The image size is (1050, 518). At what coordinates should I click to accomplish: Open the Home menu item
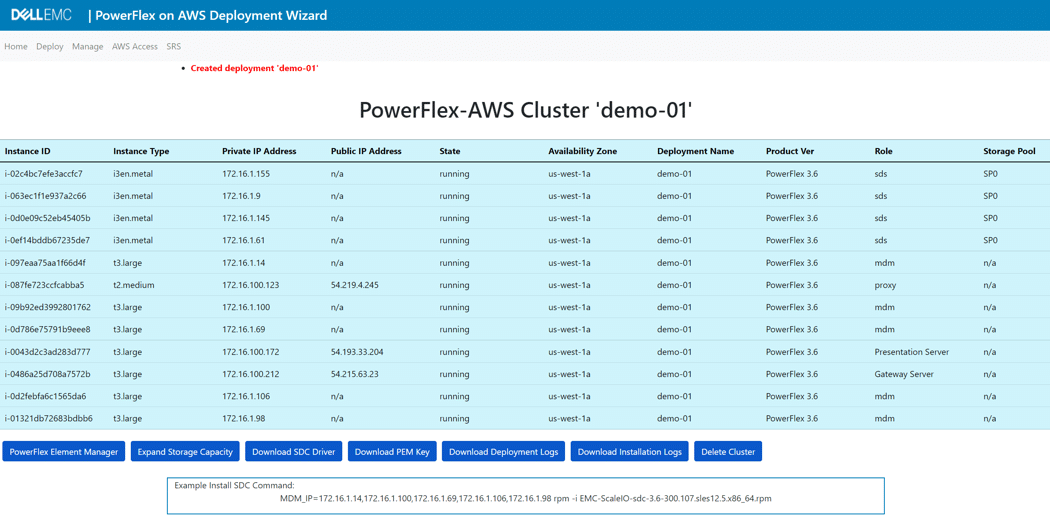tap(16, 47)
